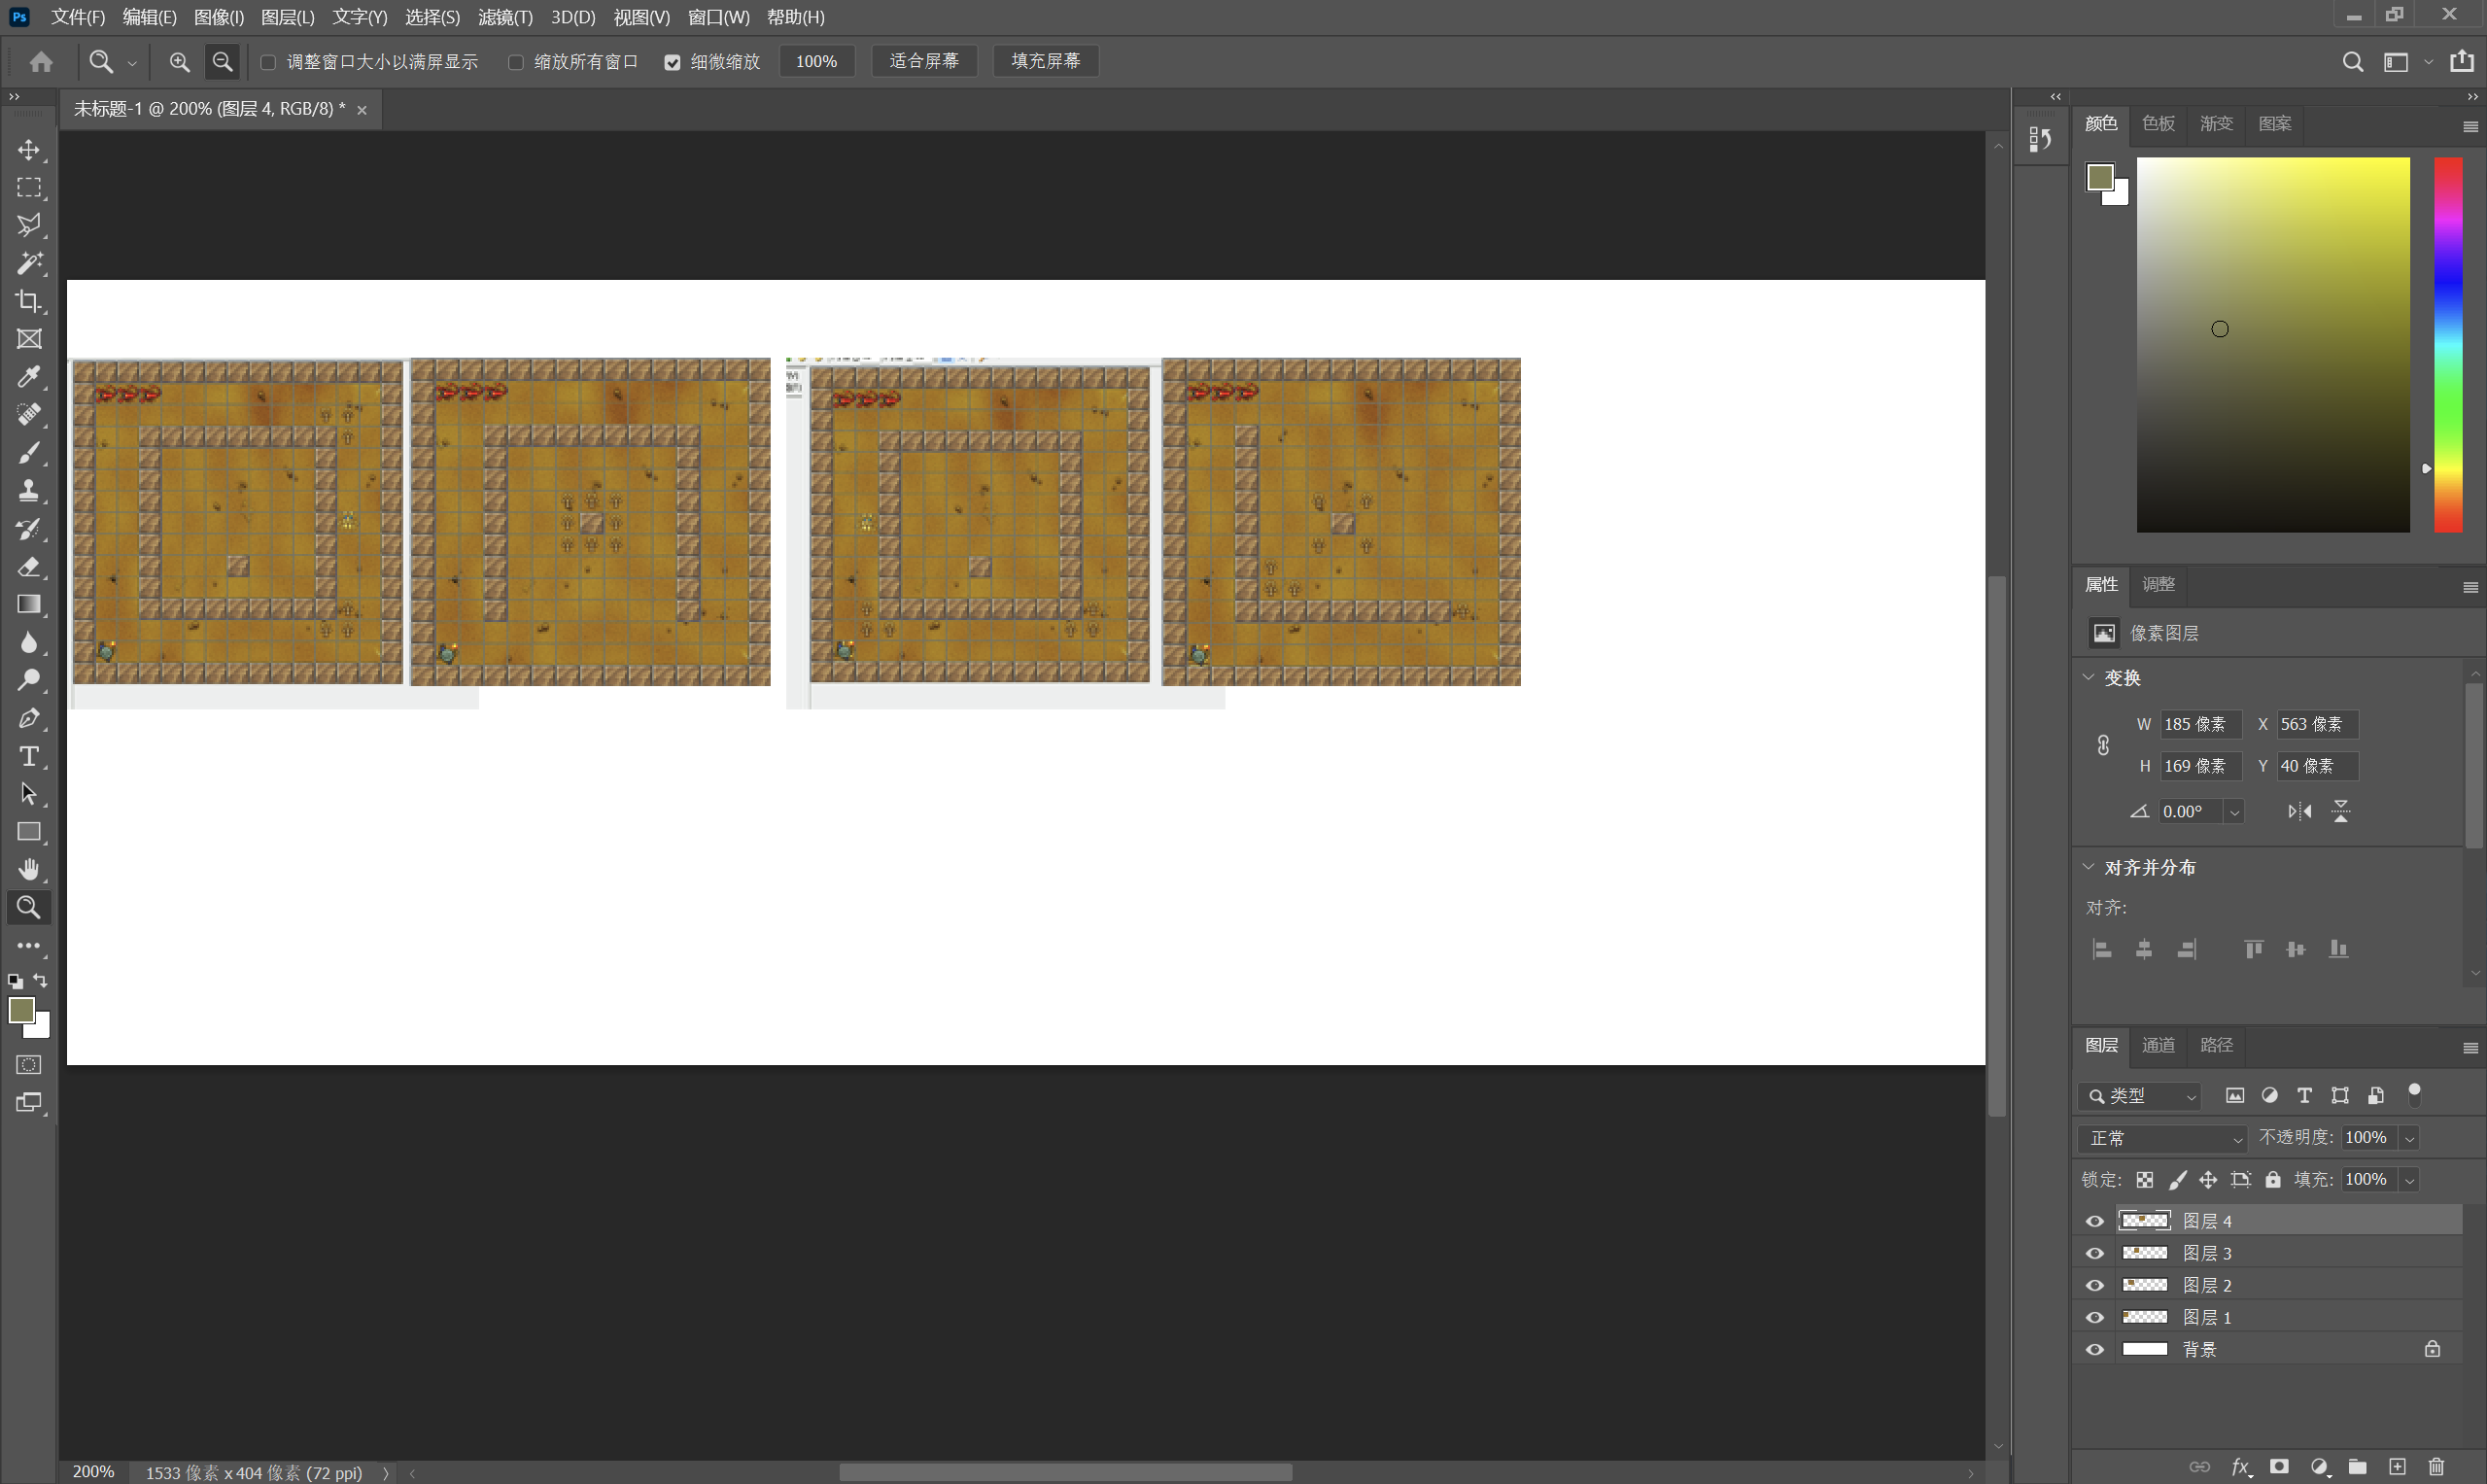Open the fill 填充 dropdown arrow
The height and width of the screenshot is (1484, 2487).
pyautogui.click(x=2410, y=1180)
